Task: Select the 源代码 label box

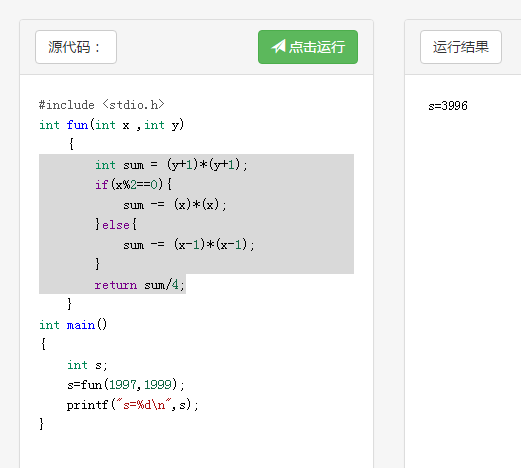Action: (x=76, y=47)
